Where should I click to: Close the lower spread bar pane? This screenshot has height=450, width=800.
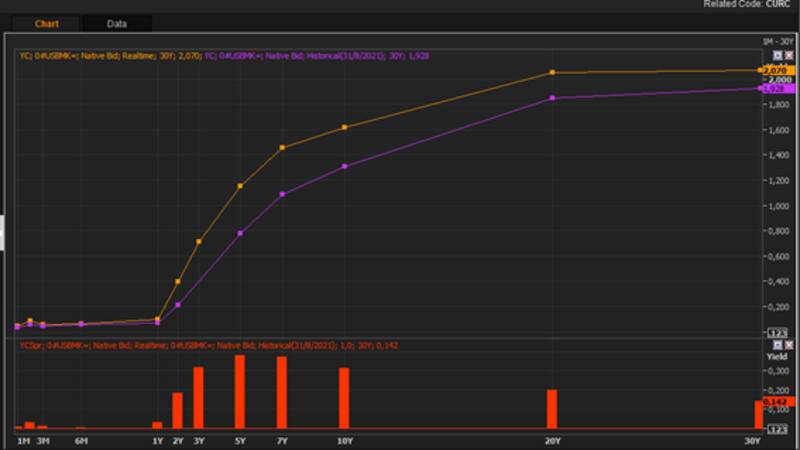tap(789, 345)
